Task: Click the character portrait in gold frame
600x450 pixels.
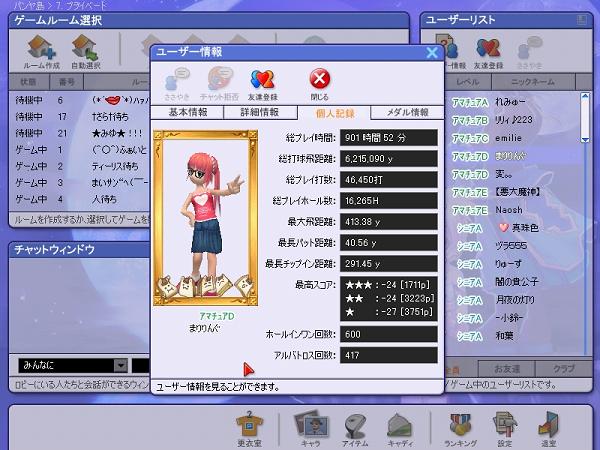Action: [x=205, y=217]
